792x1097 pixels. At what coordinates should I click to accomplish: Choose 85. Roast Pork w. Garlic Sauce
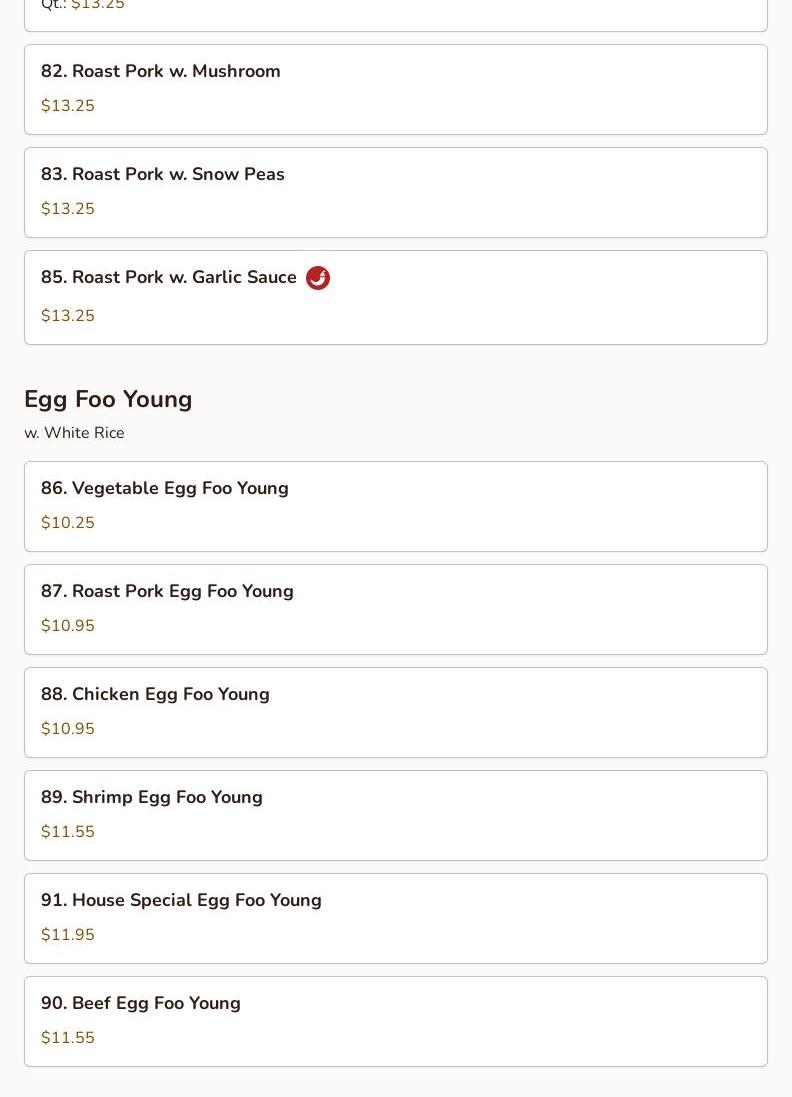click(x=169, y=278)
